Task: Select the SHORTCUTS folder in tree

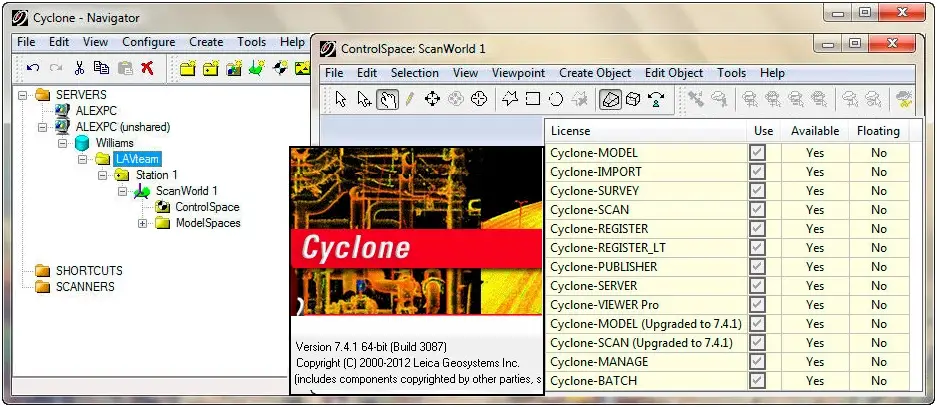Action: coord(89,271)
